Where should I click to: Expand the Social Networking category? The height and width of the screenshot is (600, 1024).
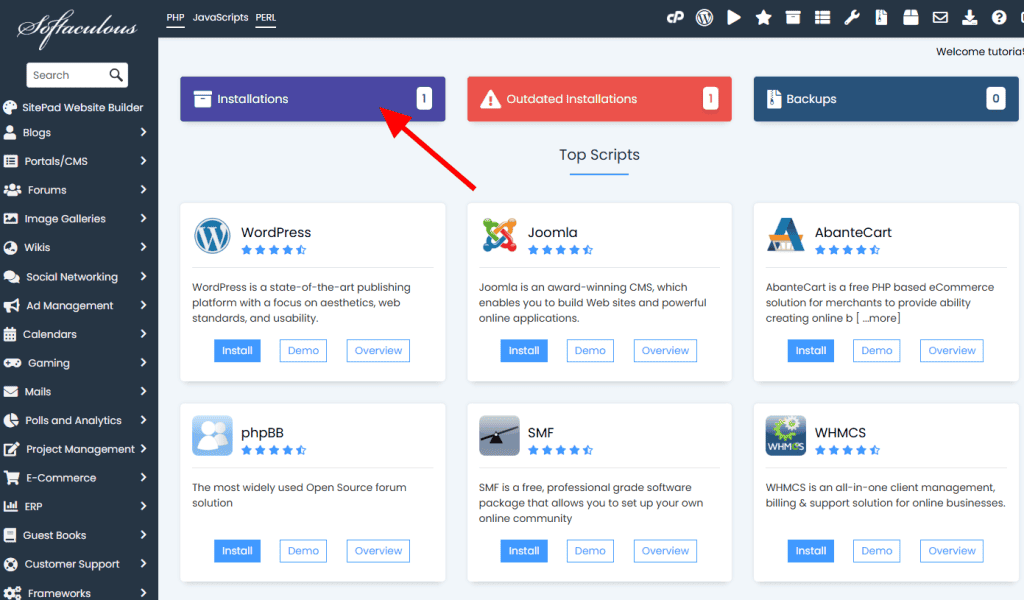pyautogui.click(x=74, y=277)
